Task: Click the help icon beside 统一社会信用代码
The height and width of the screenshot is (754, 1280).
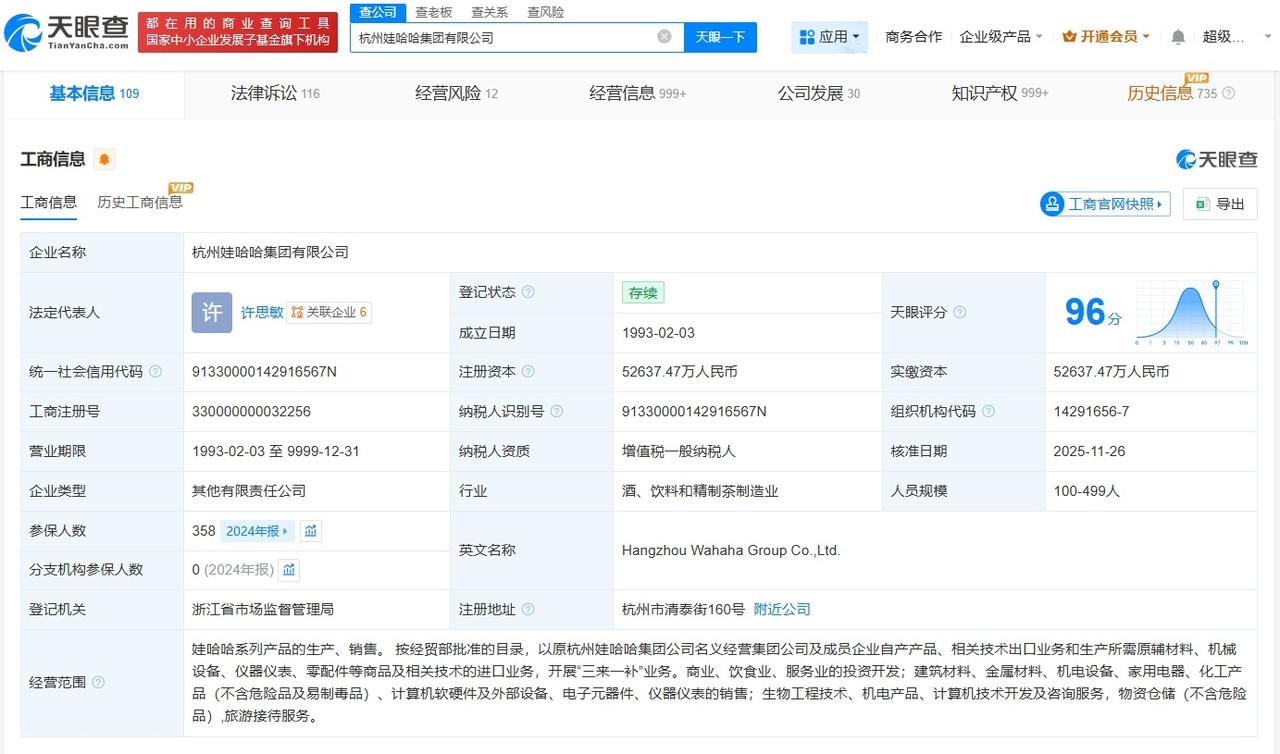Action: tap(155, 371)
